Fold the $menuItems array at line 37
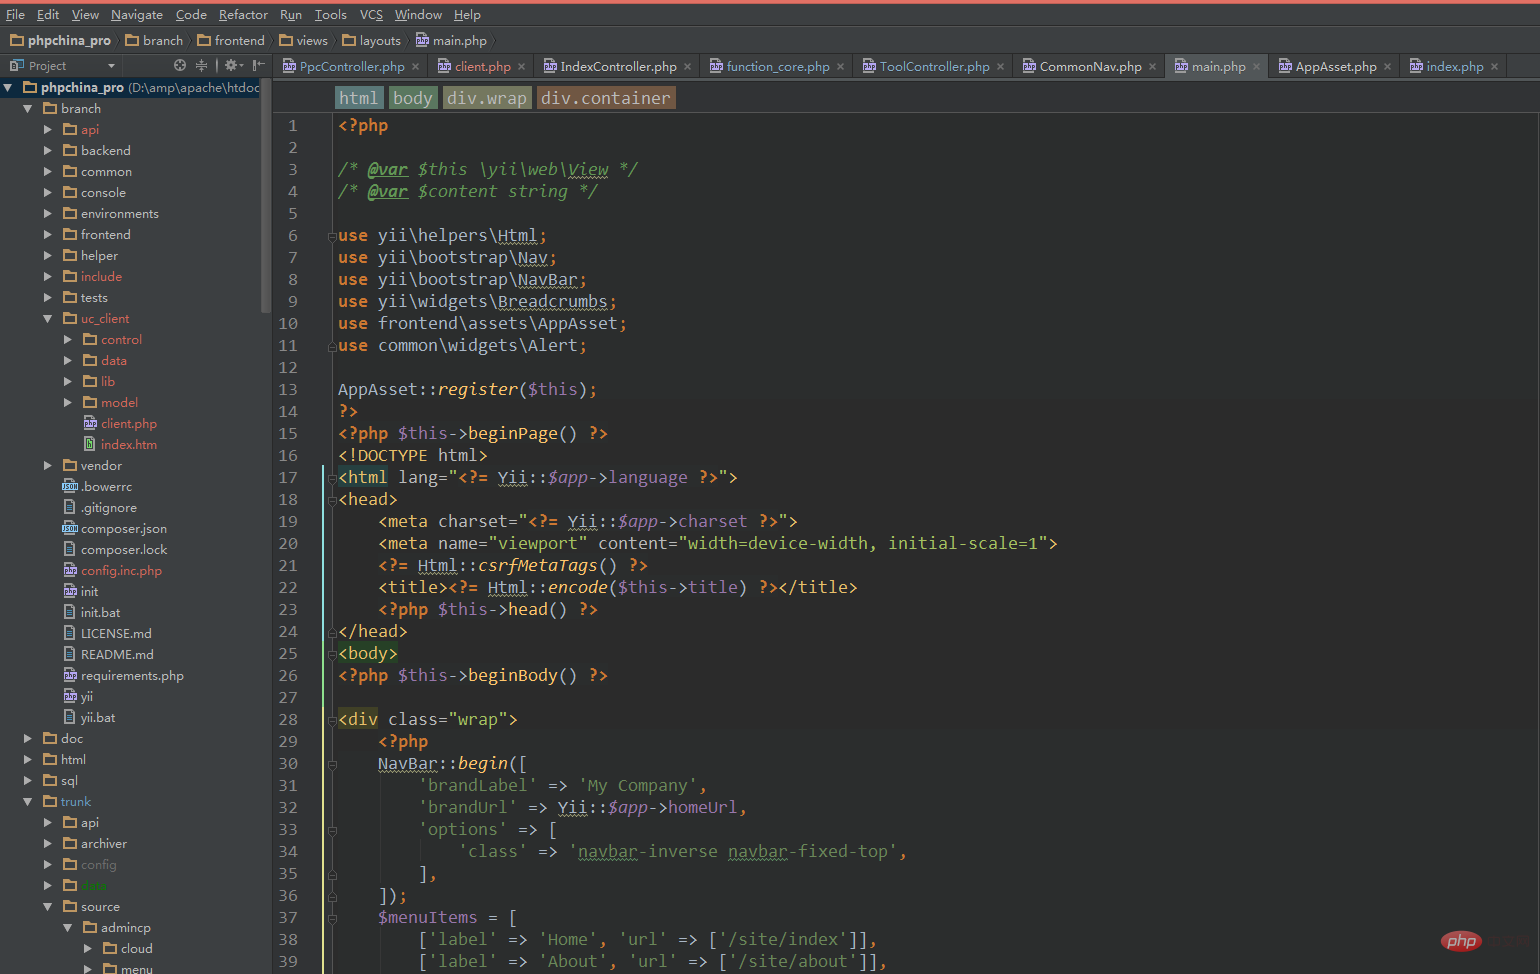The image size is (1540, 974). click(332, 918)
